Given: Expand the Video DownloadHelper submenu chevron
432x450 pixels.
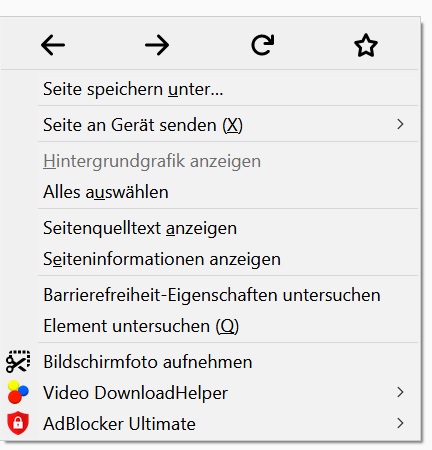Looking at the screenshot, I should click(400, 392).
